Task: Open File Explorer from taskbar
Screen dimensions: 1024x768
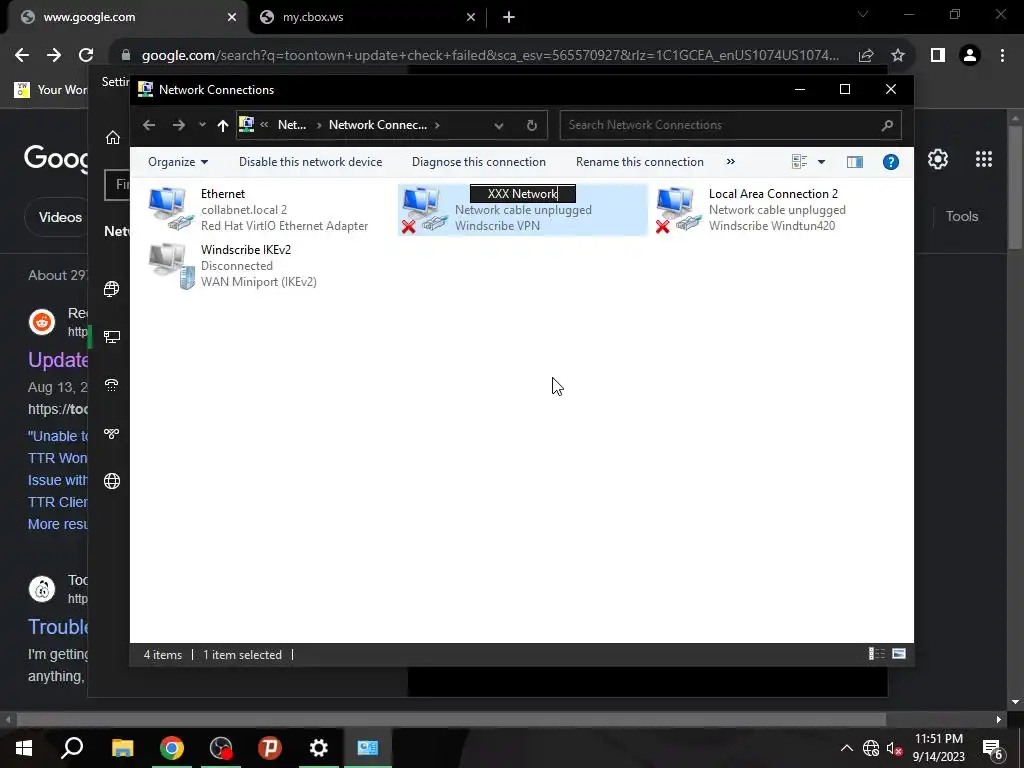Action: coord(122,748)
